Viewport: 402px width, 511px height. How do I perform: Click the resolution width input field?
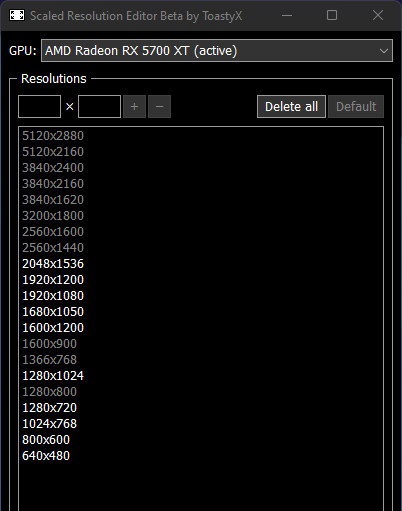click(39, 107)
